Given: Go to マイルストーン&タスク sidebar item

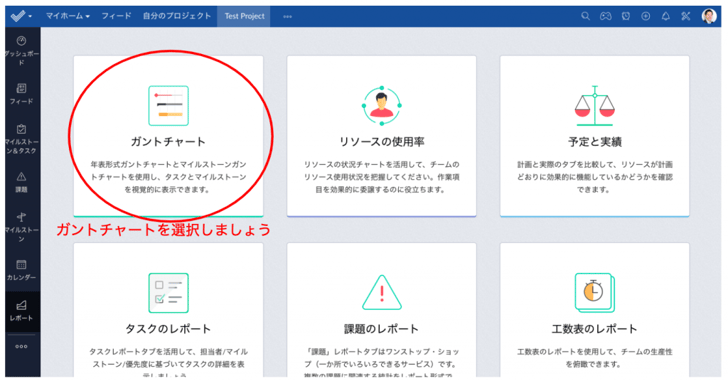Looking at the screenshot, I should (21, 139).
